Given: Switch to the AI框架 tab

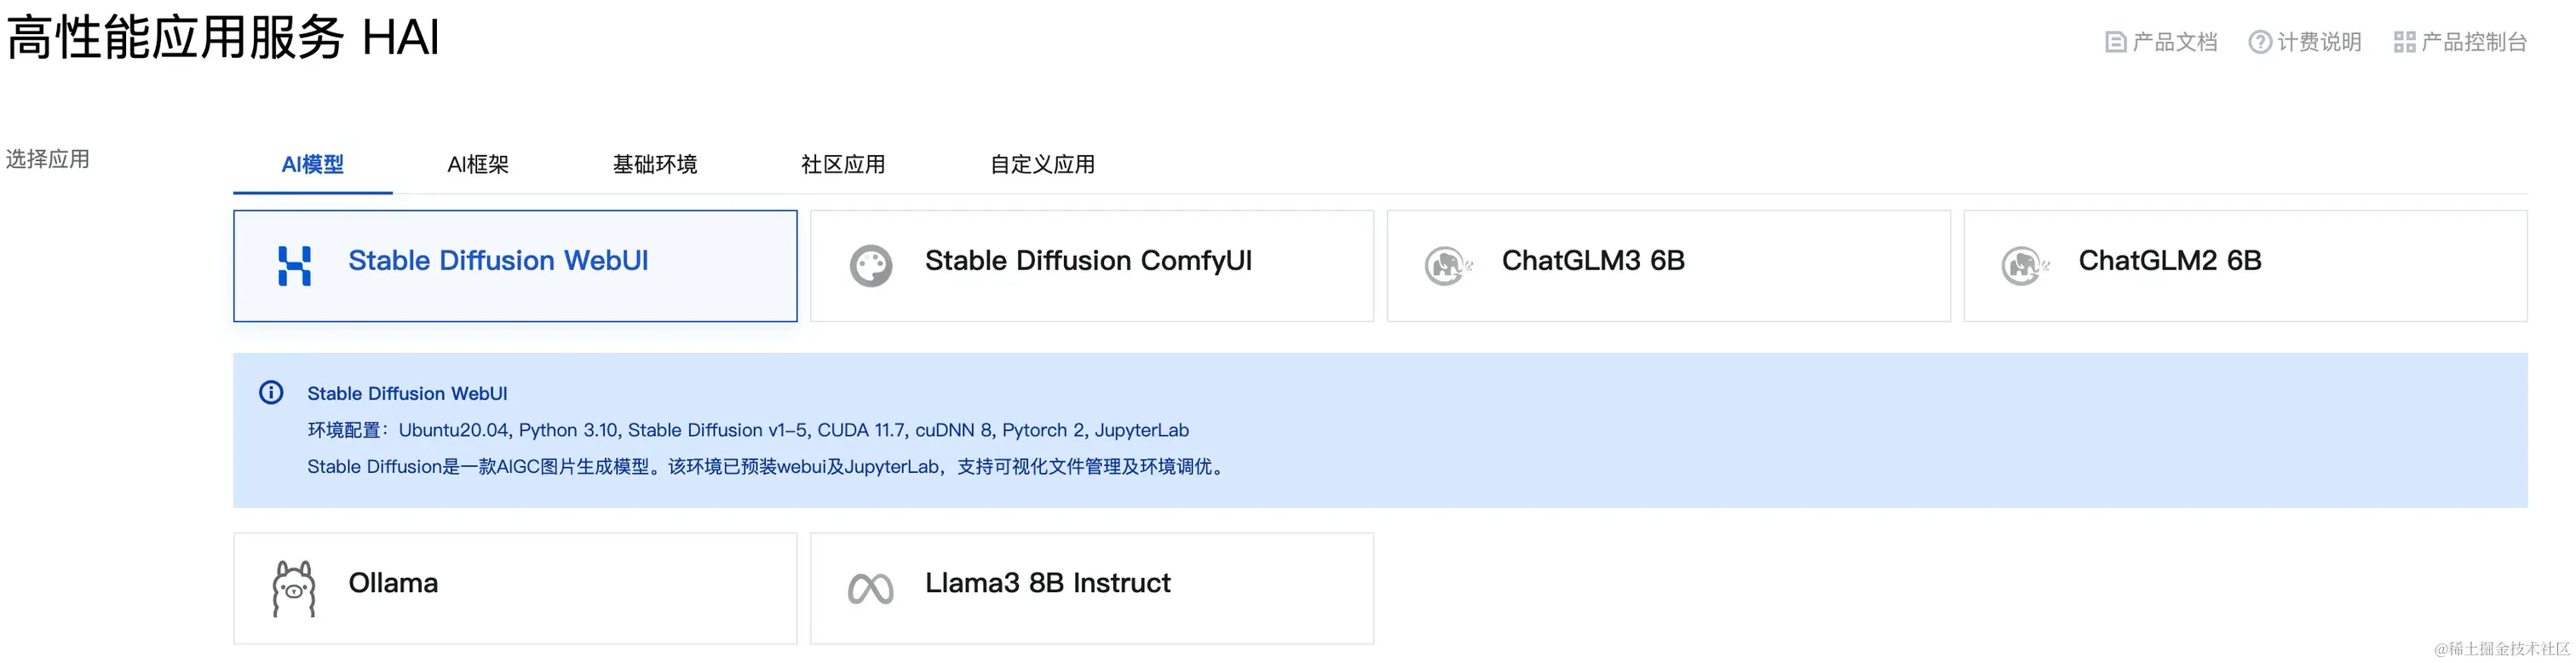Looking at the screenshot, I should click(478, 164).
